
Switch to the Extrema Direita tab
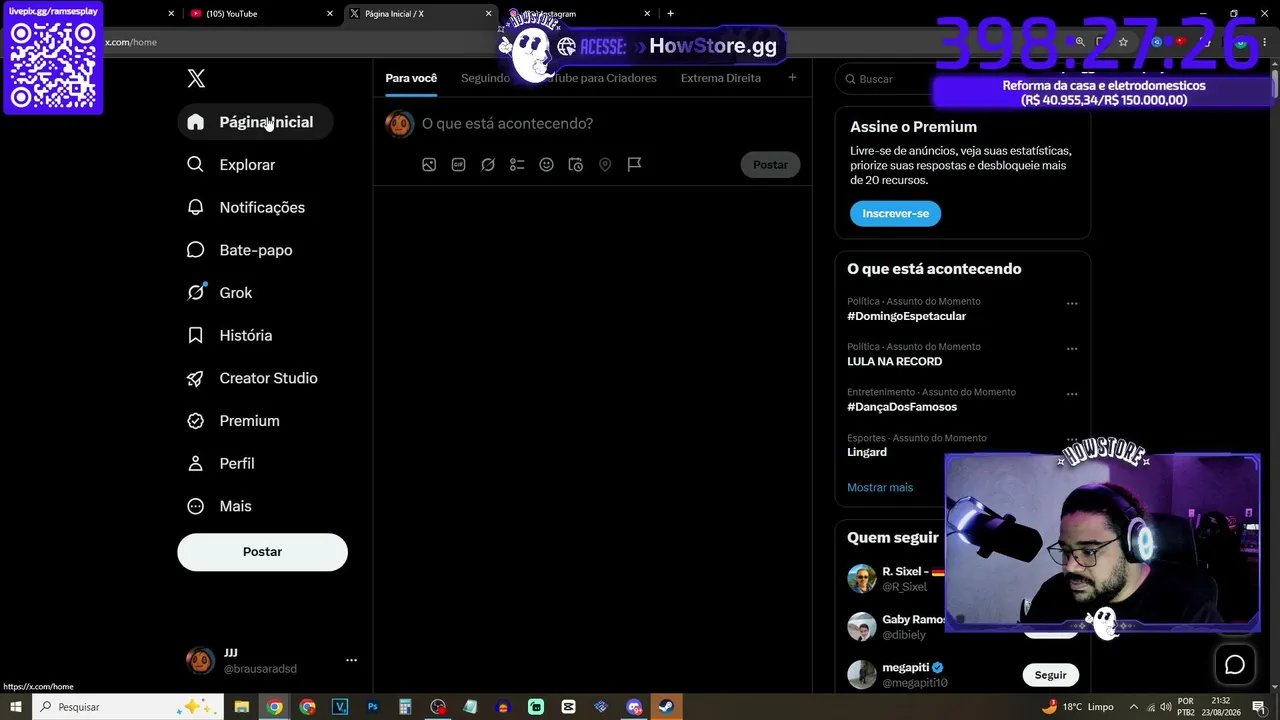click(x=721, y=78)
